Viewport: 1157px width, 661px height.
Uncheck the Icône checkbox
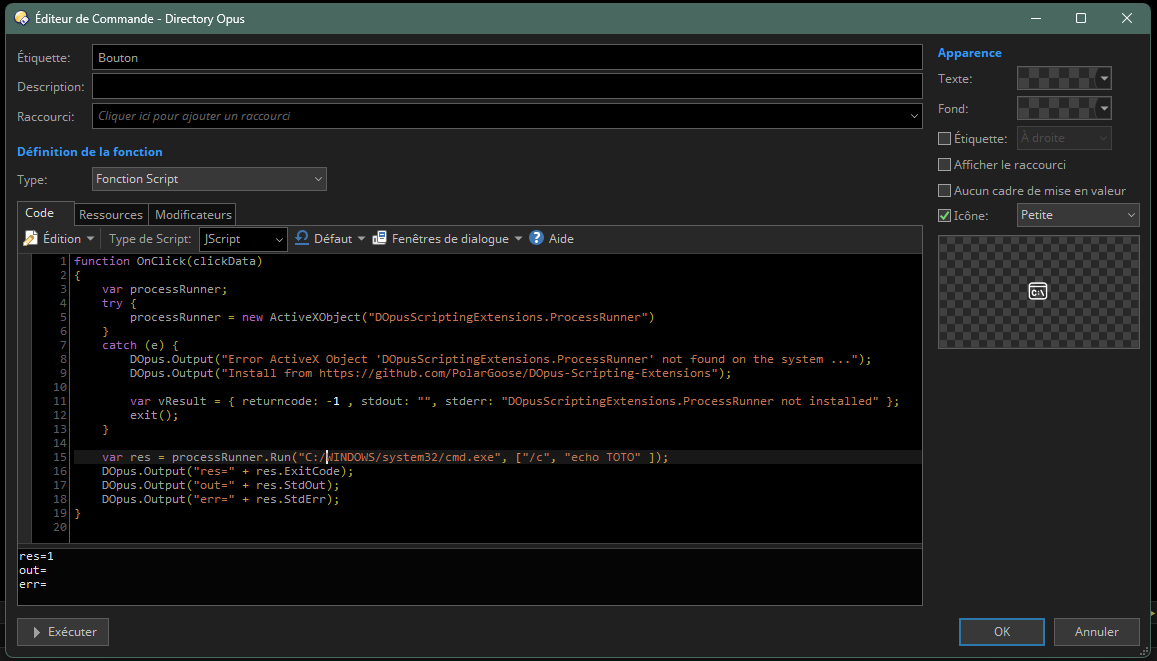[944, 215]
